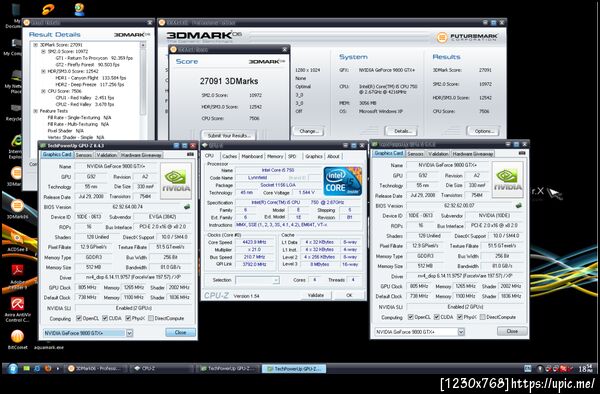Toggle OpenCL checkbox in the EVGA GPU-Z window
This screenshot has height=394, width=600.
(x=79, y=318)
